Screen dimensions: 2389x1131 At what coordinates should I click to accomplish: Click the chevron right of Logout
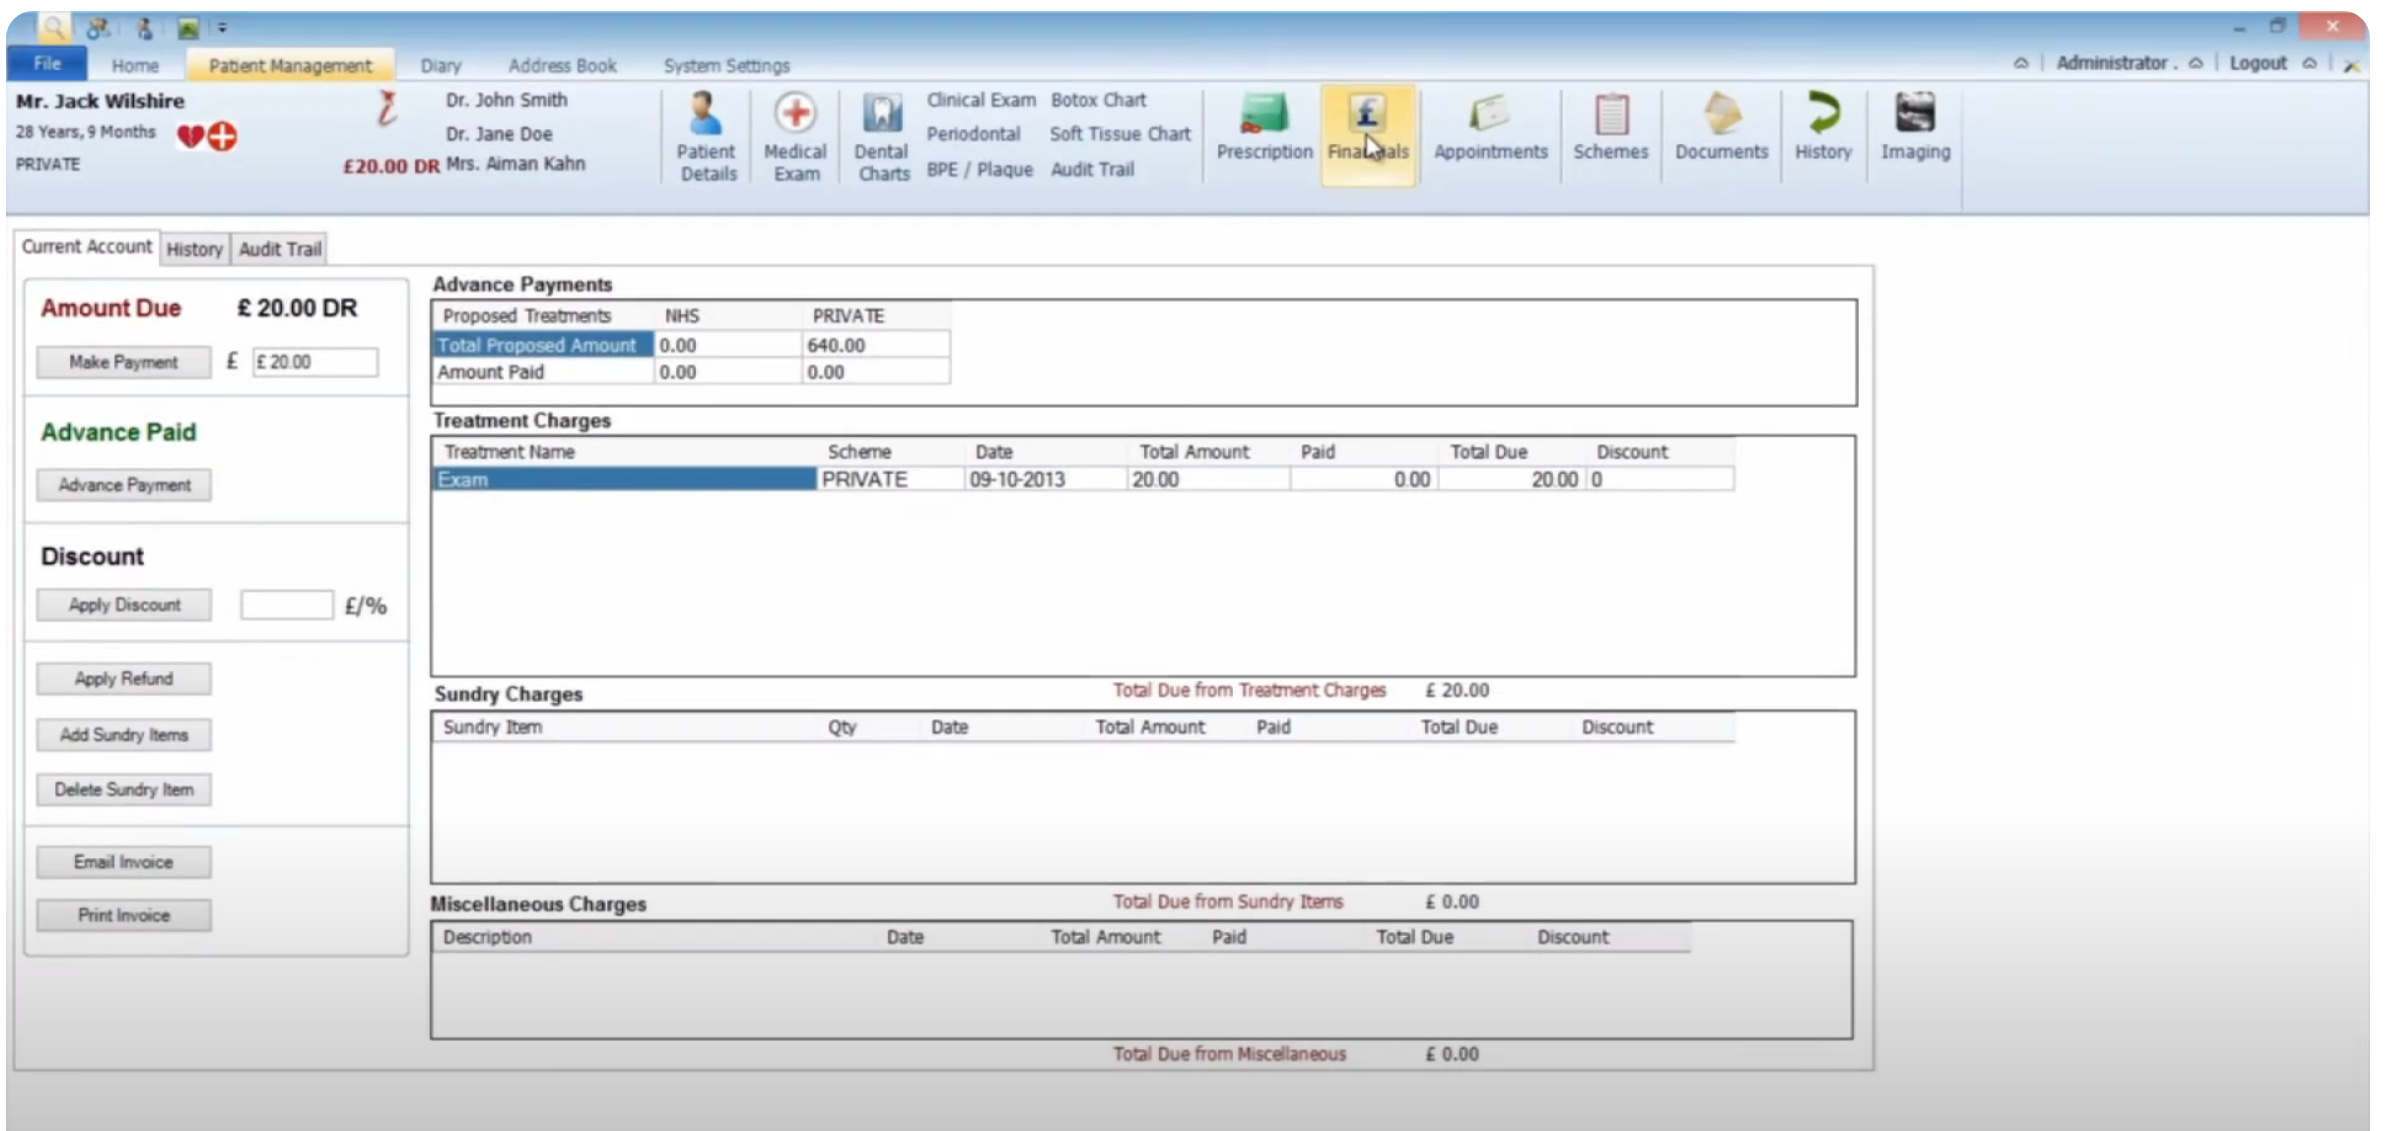click(2310, 63)
